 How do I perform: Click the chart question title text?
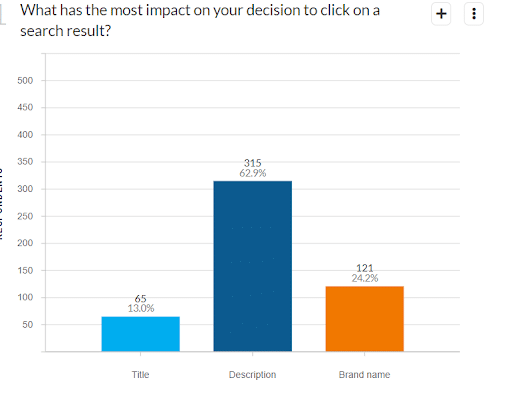[x=200, y=21]
